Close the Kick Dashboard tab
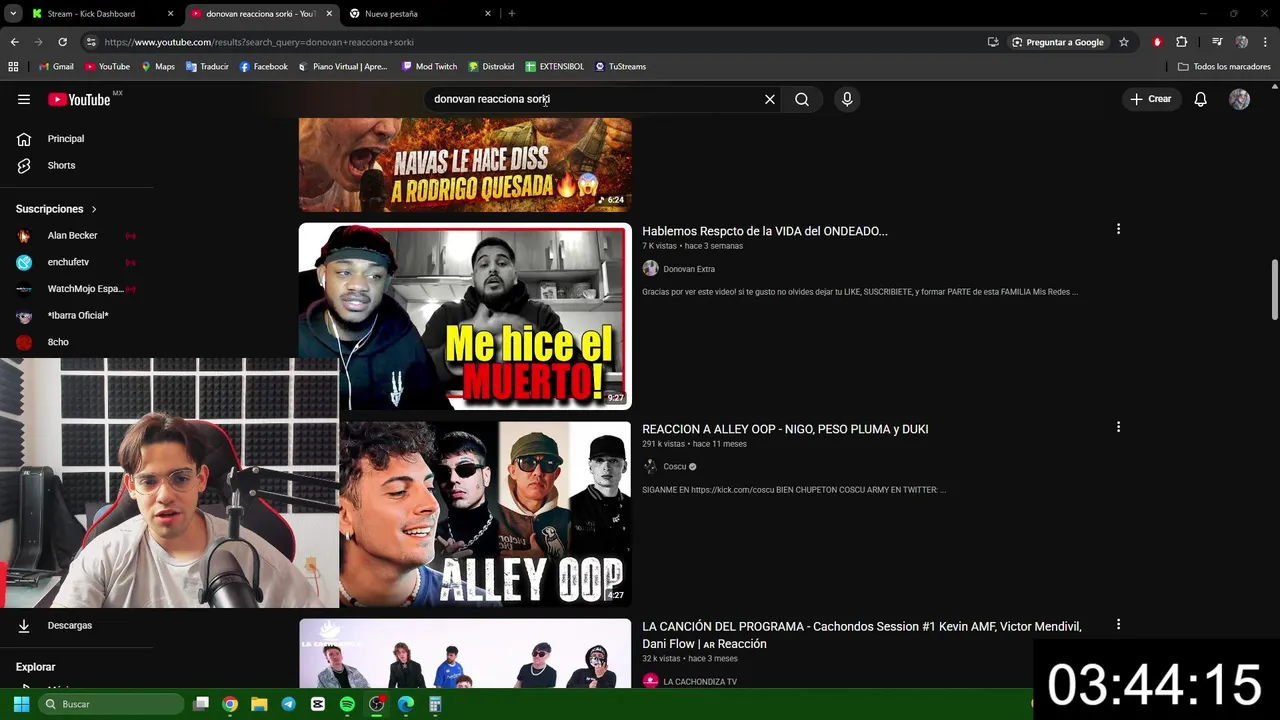The width and height of the screenshot is (1280, 720). pyautogui.click(x=170, y=14)
